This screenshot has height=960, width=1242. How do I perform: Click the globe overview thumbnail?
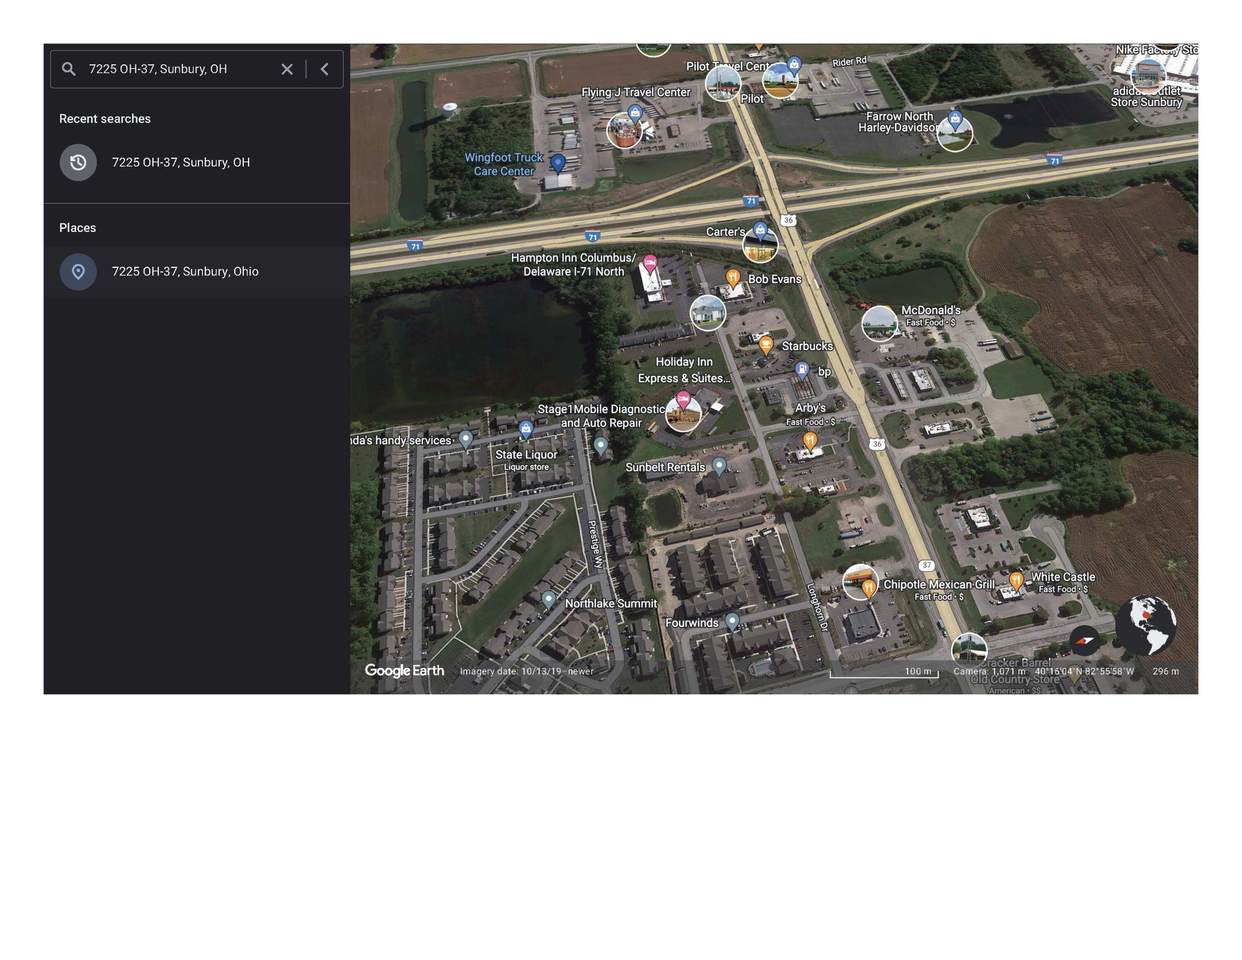pos(1146,625)
